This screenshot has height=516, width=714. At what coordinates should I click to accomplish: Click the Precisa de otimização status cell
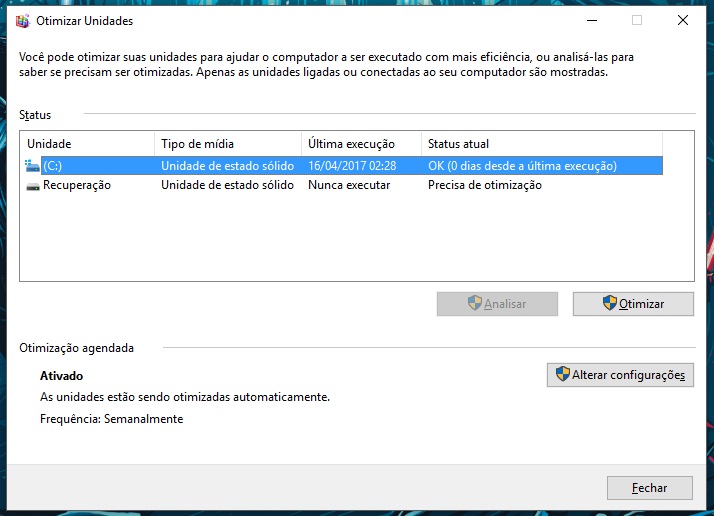tap(484, 186)
